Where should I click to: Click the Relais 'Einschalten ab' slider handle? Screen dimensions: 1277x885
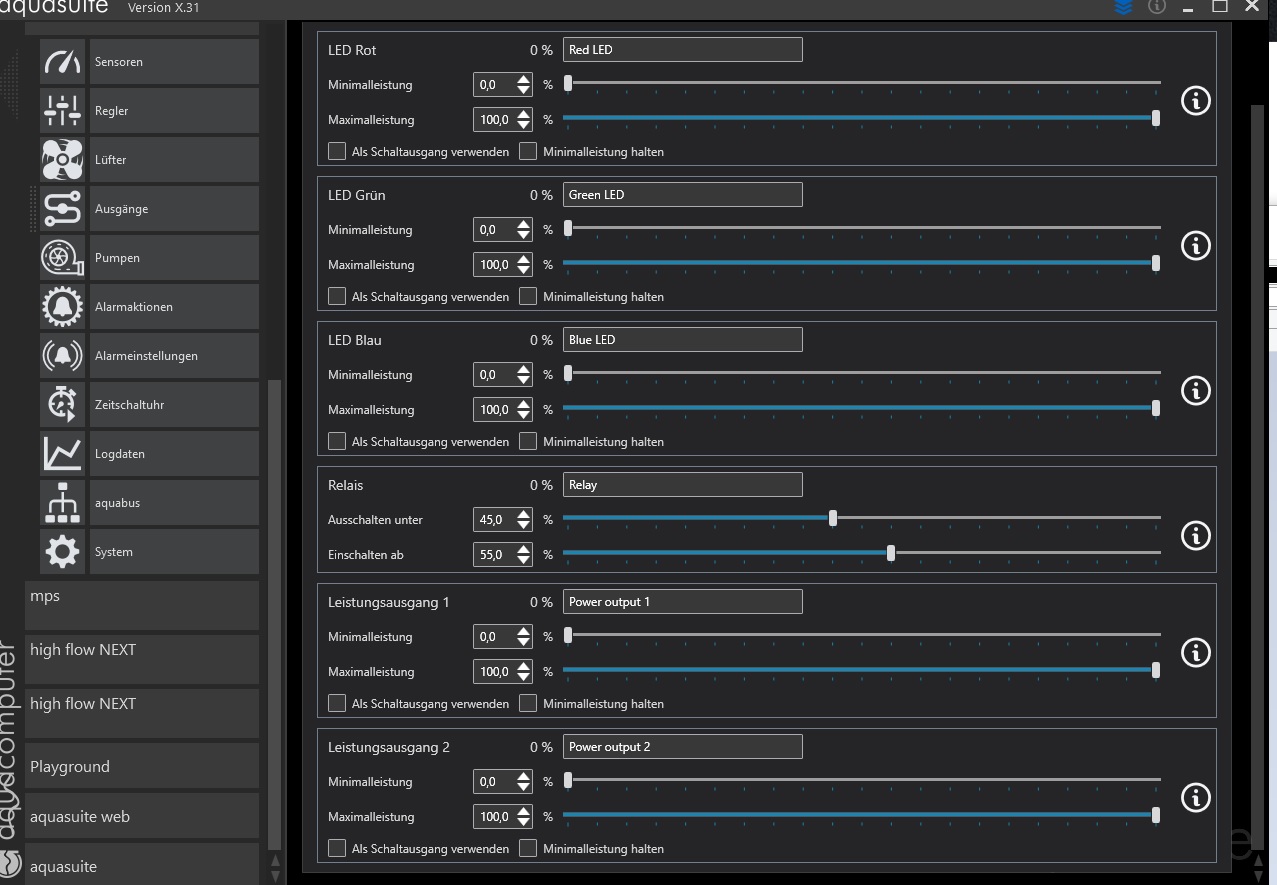[891, 554]
